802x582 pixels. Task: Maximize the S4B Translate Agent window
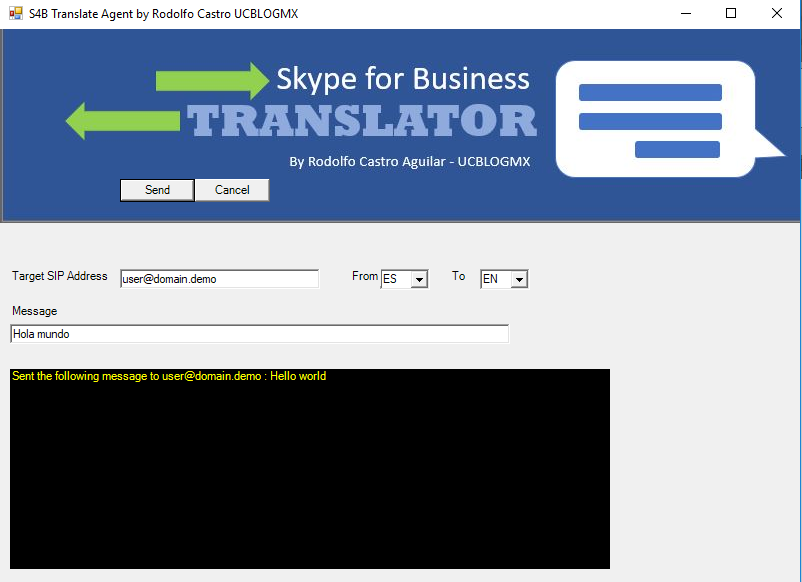[731, 14]
